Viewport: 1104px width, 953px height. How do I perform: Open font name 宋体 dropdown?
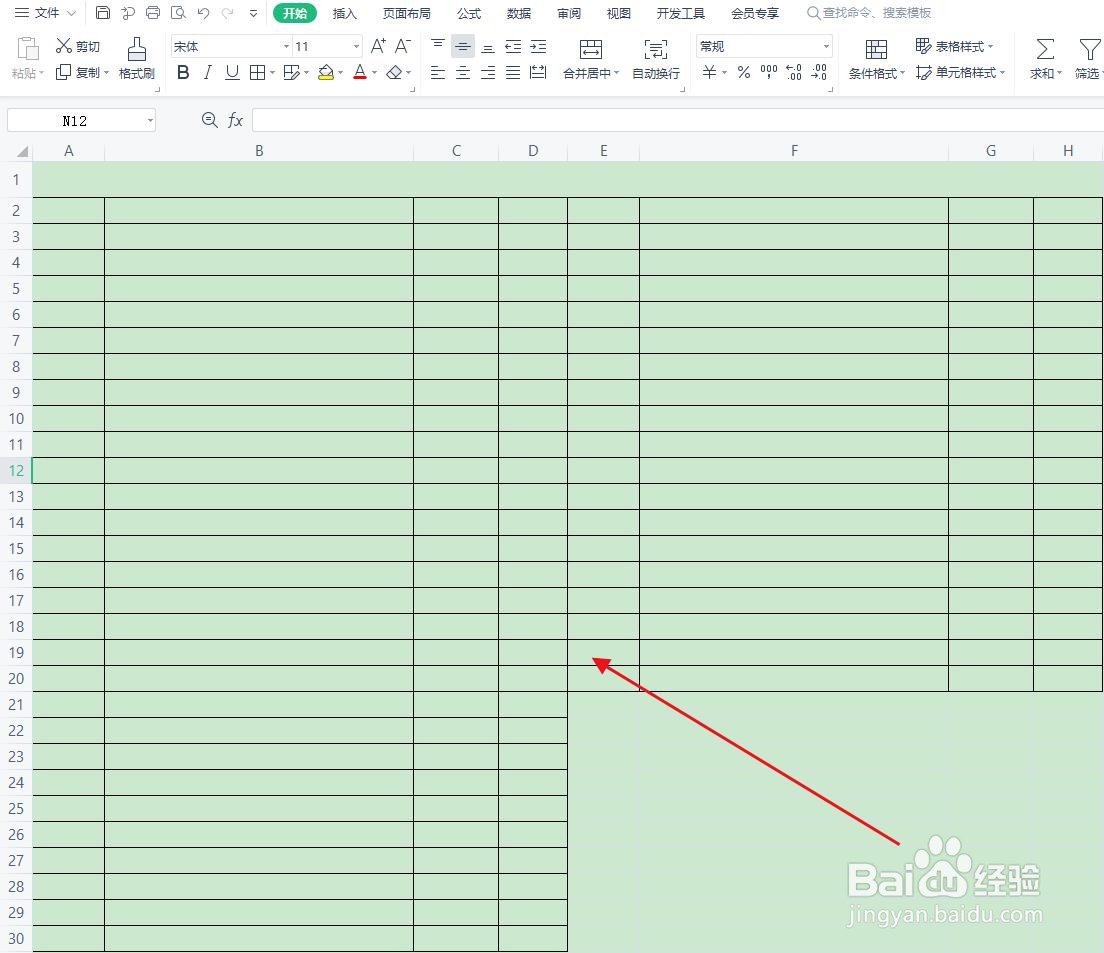pyautogui.click(x=287, y=46)
